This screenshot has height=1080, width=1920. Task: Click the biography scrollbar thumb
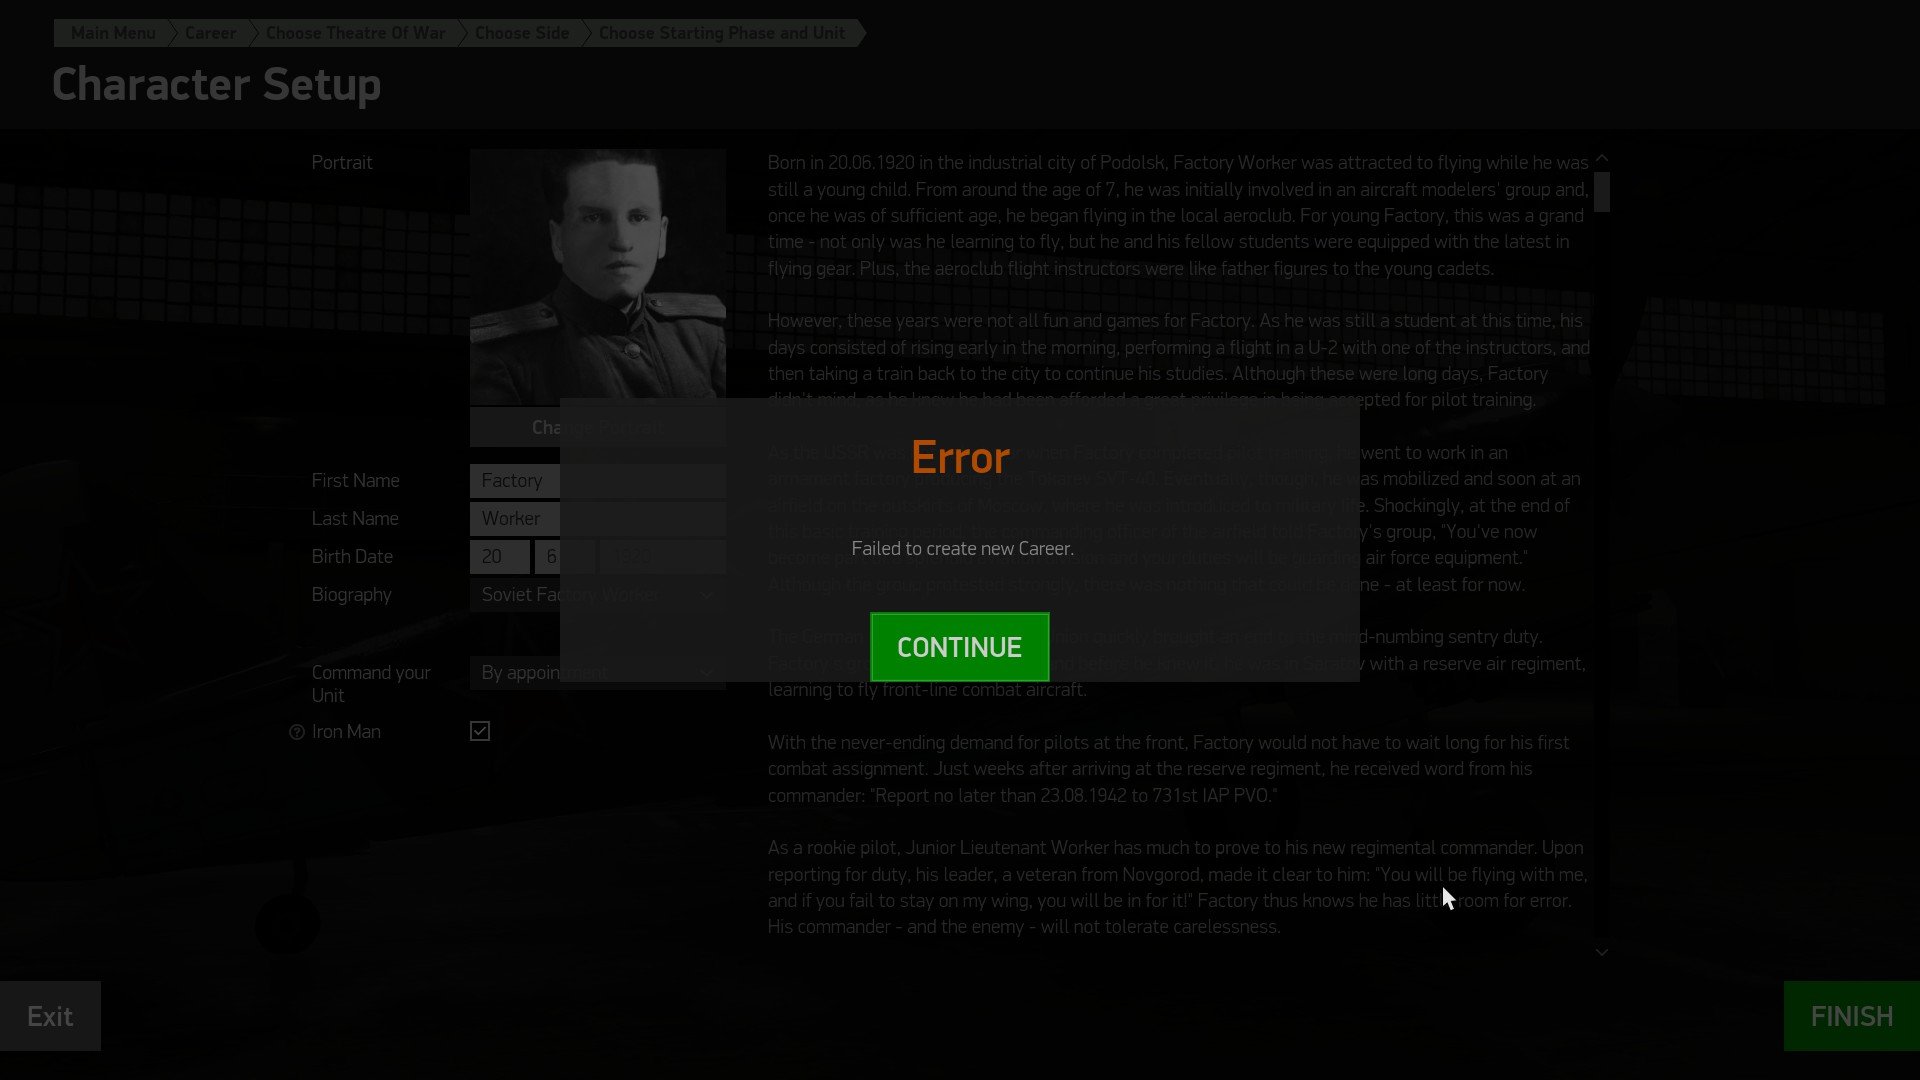pyautogui.click(x=1602, y=192)
